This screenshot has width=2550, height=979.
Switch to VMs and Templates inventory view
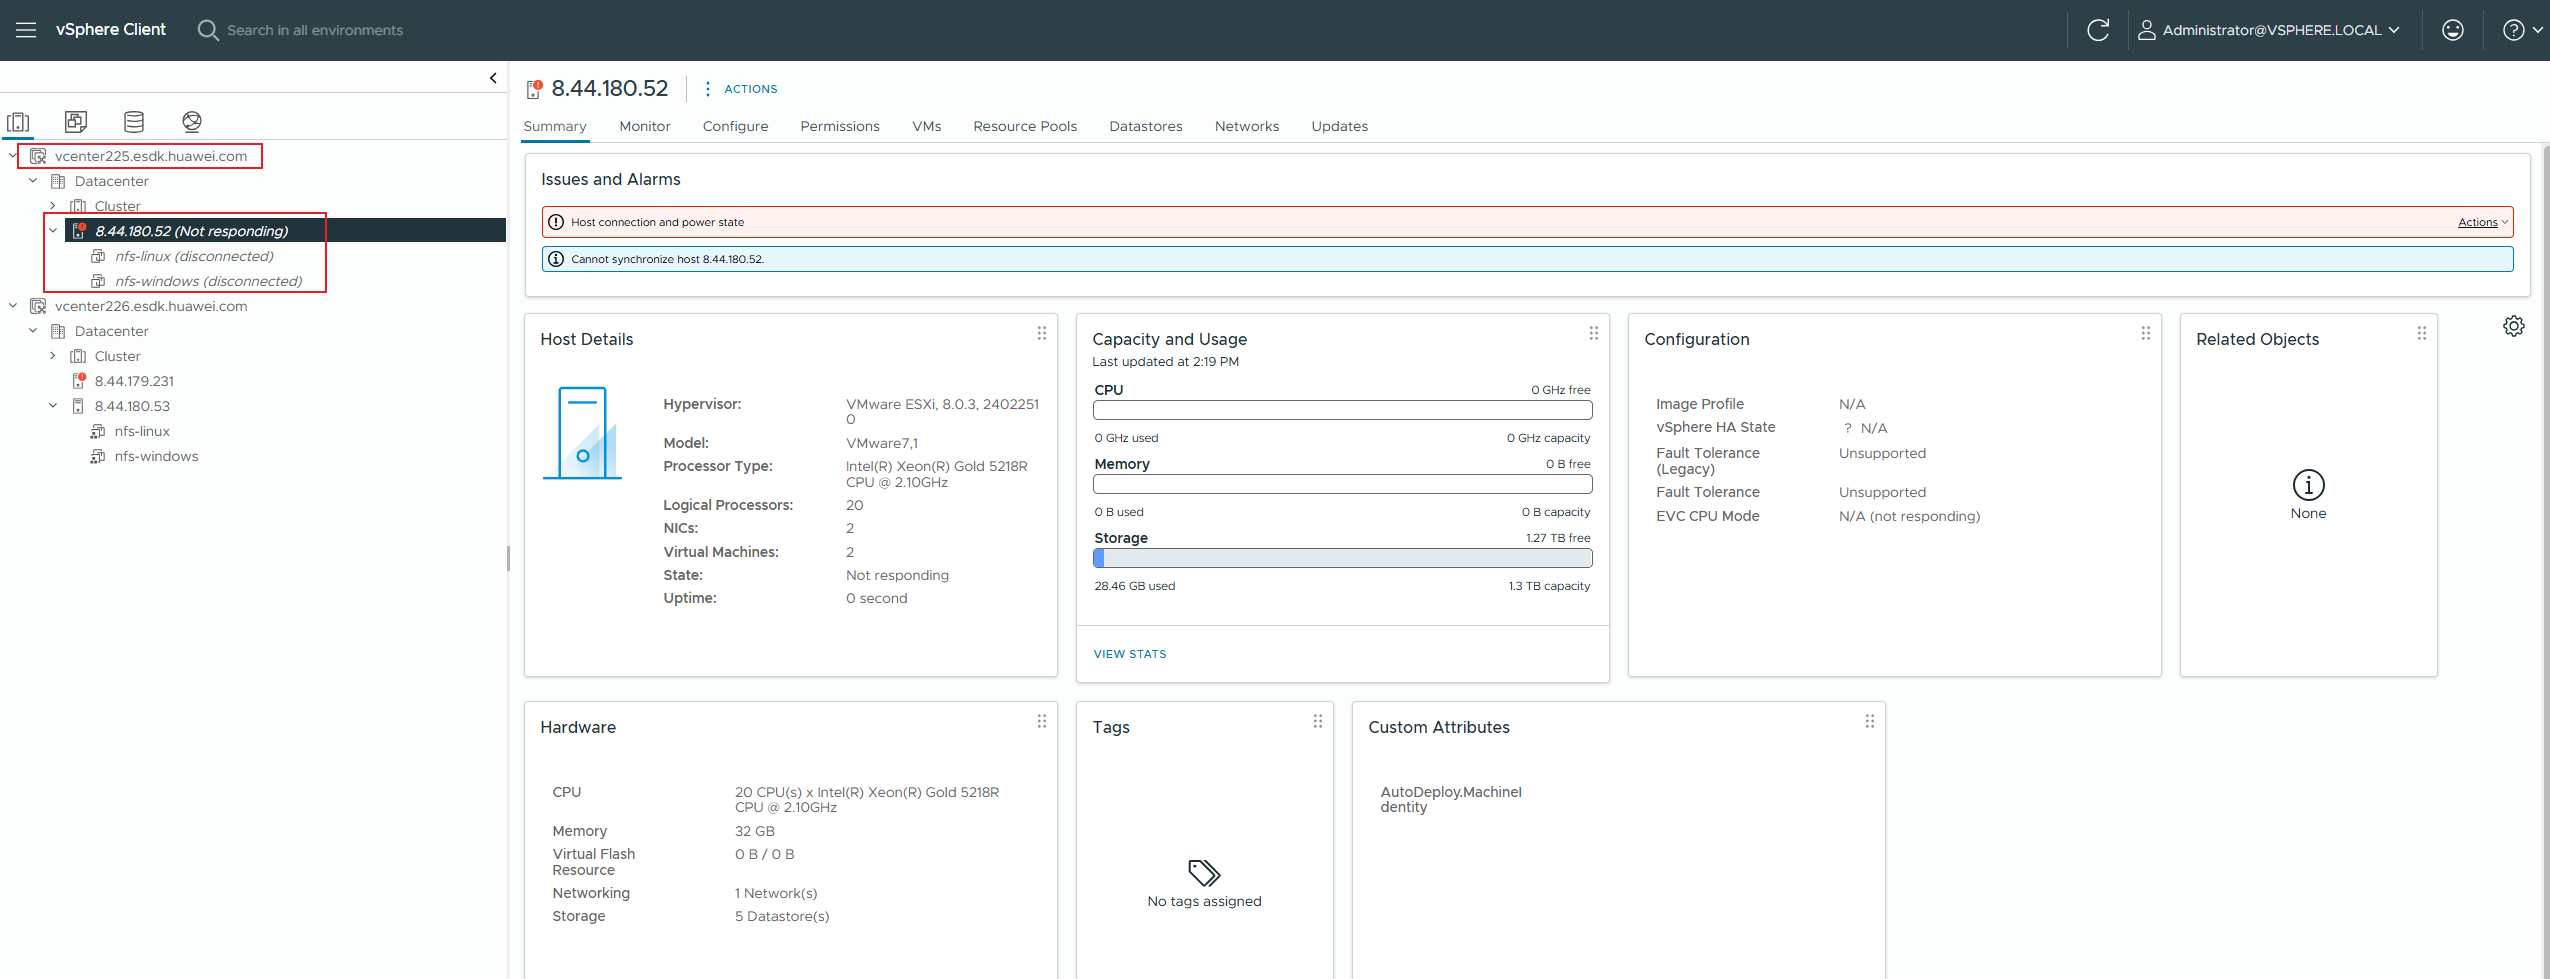pyautogui.click(x=76, y=122)
